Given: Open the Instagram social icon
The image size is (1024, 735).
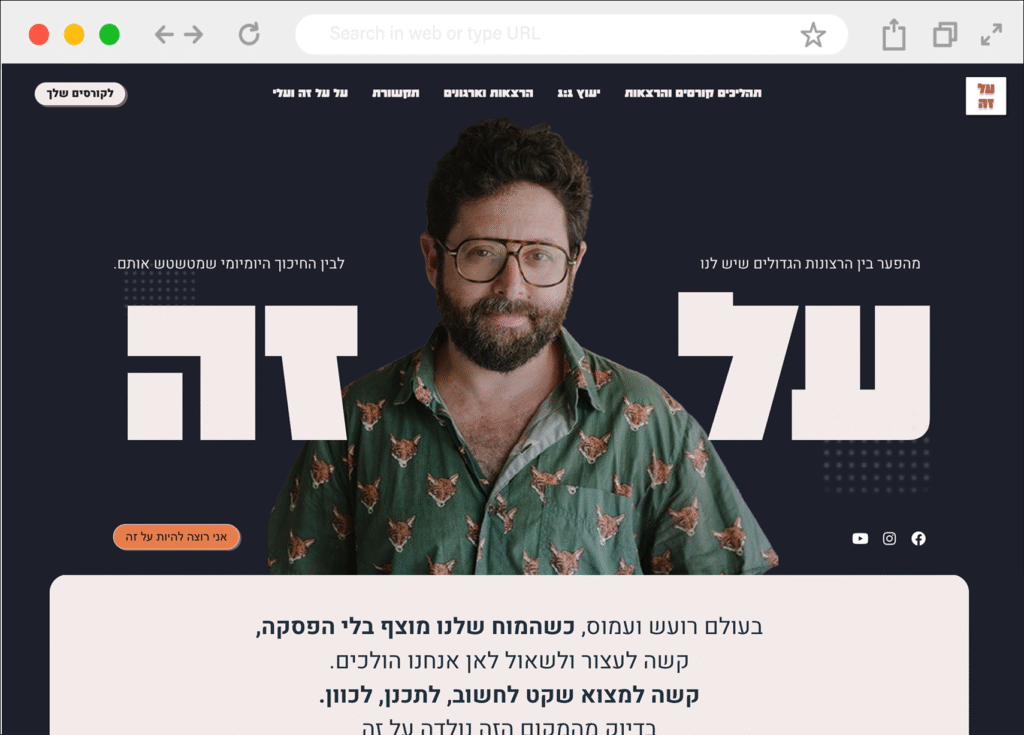Looking at the screenshot, I should click(889, 538).
